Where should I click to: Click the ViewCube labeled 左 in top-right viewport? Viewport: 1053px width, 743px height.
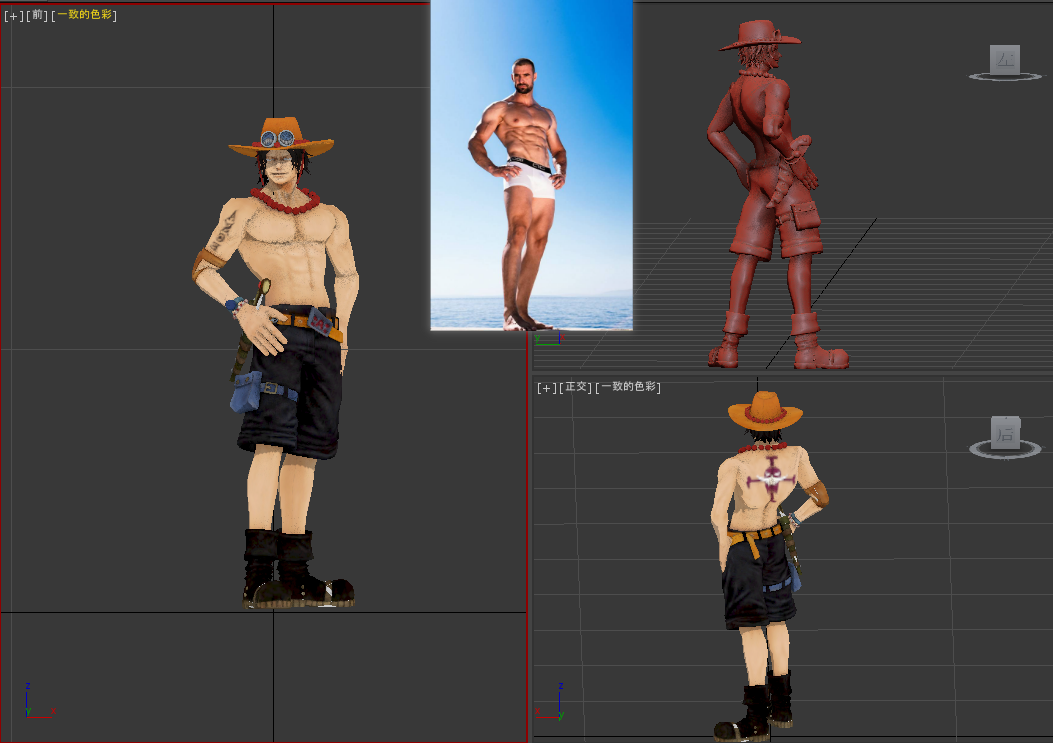[x=1006, y=60]
